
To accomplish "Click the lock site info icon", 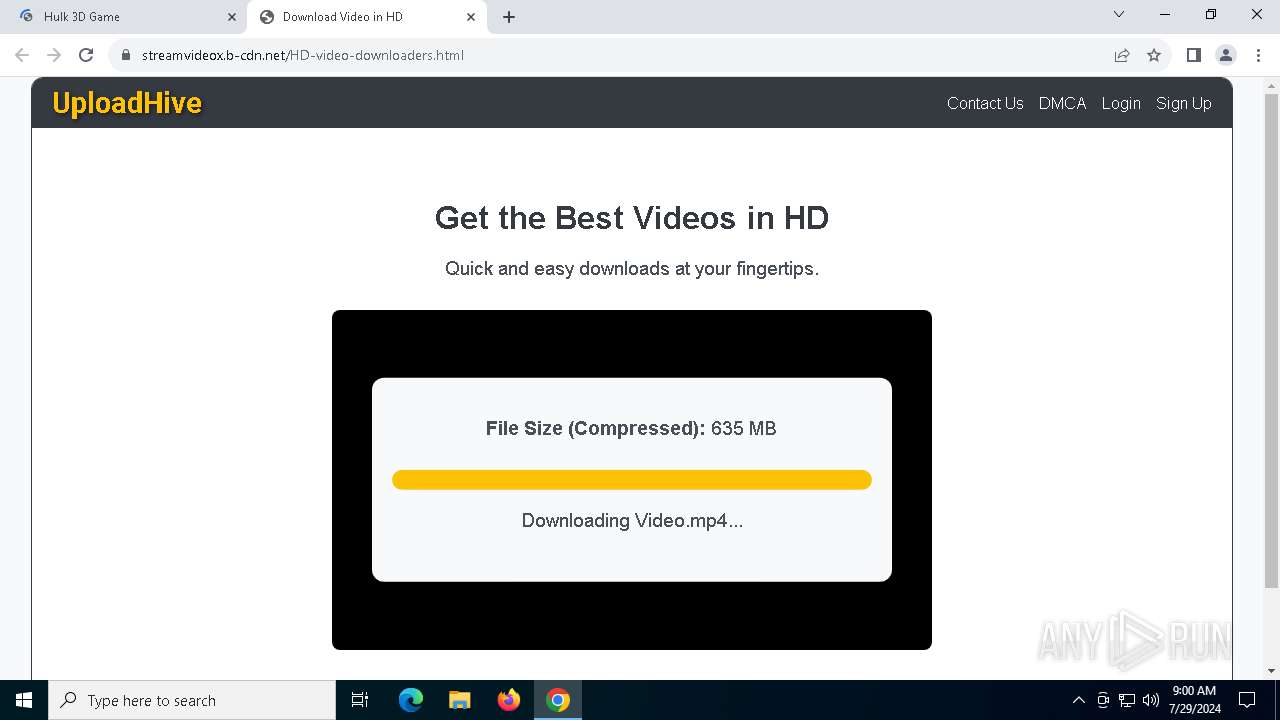I will 126,55.
